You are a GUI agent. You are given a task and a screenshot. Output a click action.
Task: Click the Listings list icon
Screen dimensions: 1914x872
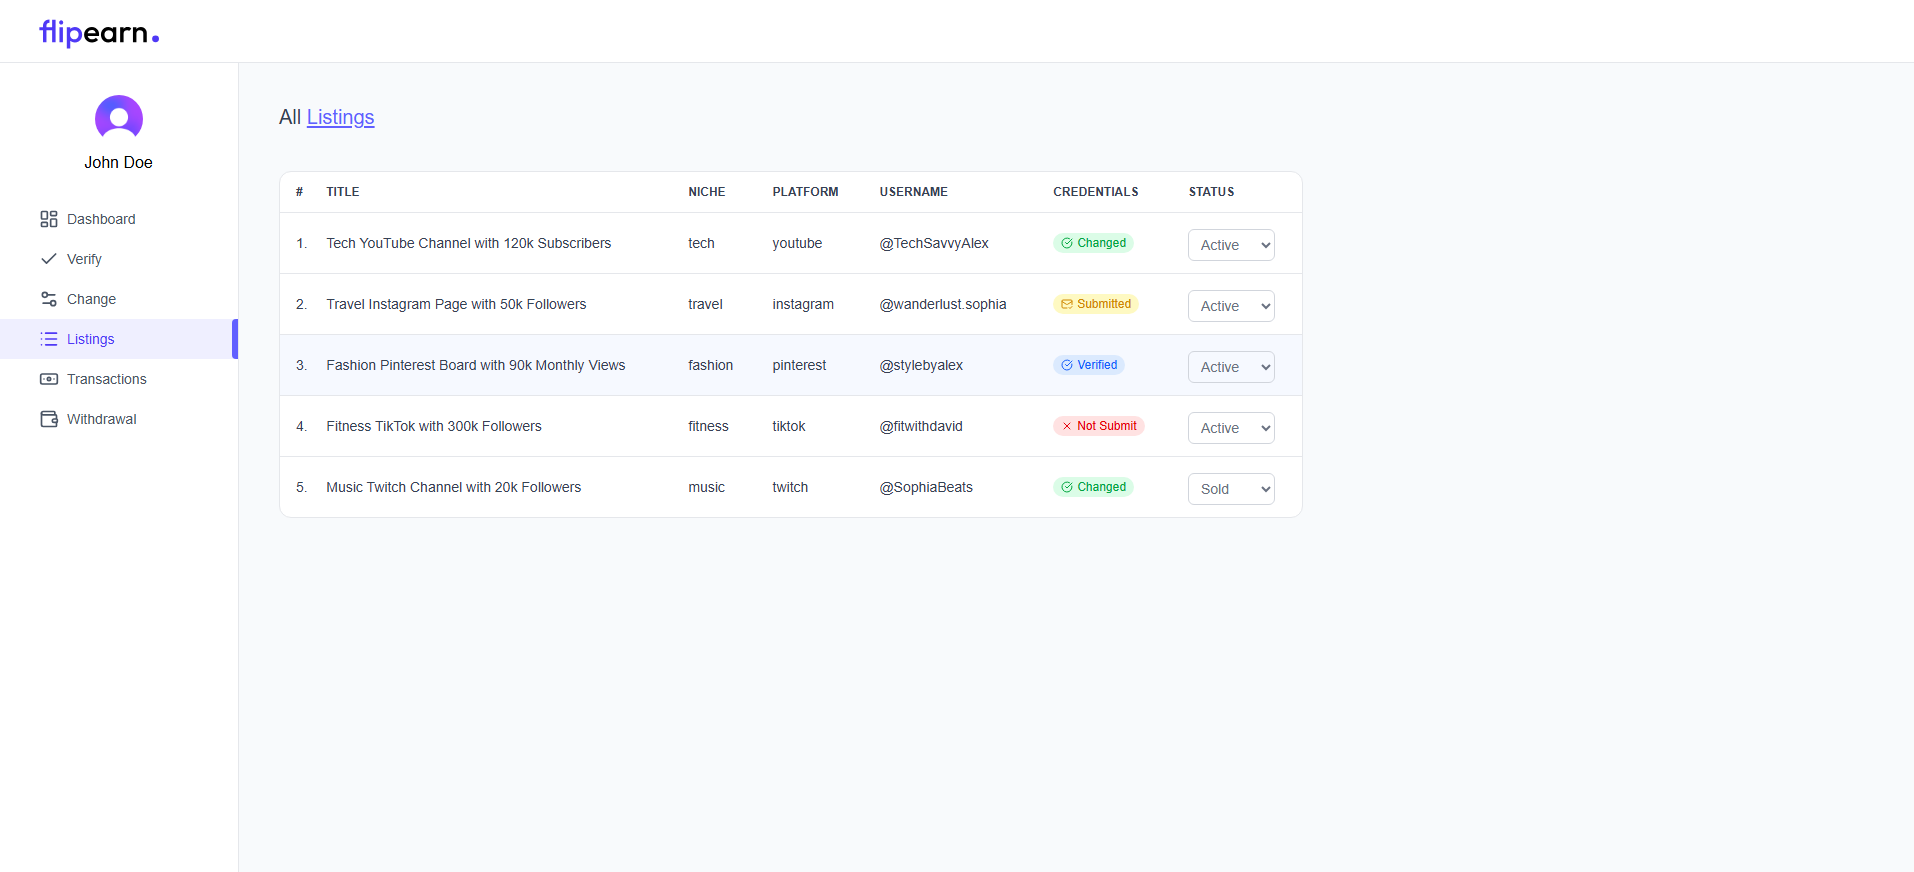pyautogui.click(x=48, y=339)
